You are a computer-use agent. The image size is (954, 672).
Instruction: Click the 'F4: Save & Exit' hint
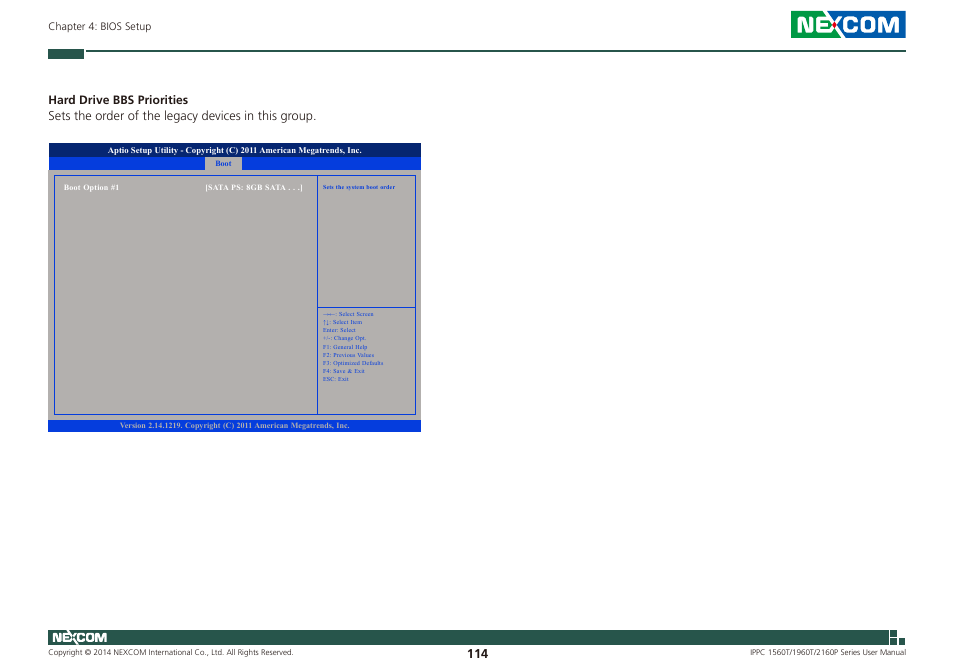(x=344, y=371)
